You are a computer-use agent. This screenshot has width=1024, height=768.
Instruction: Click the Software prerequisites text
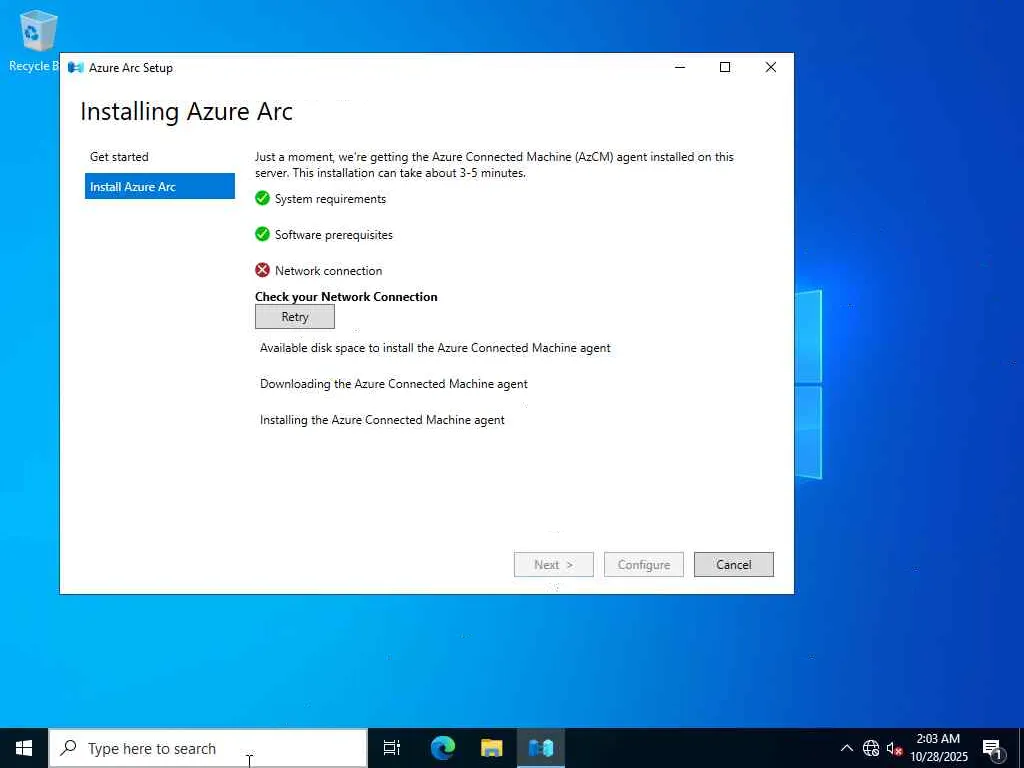334,234
